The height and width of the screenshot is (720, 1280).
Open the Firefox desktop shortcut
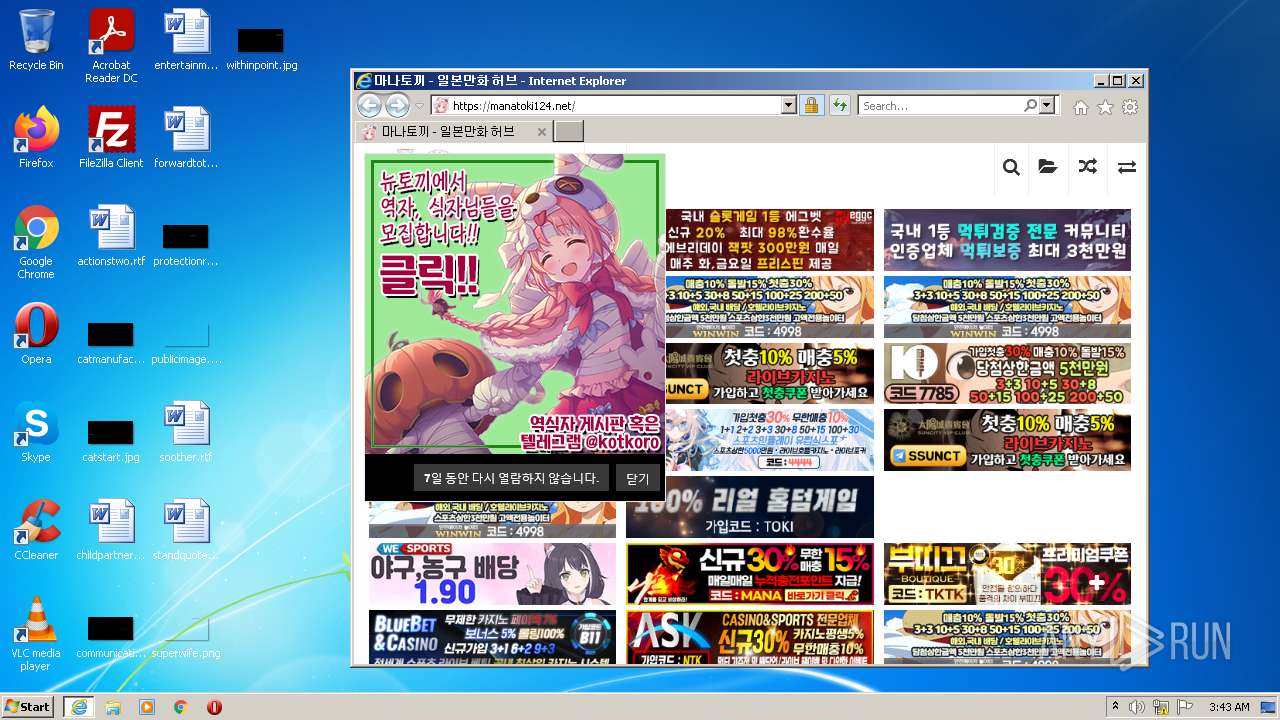[36, 138]
